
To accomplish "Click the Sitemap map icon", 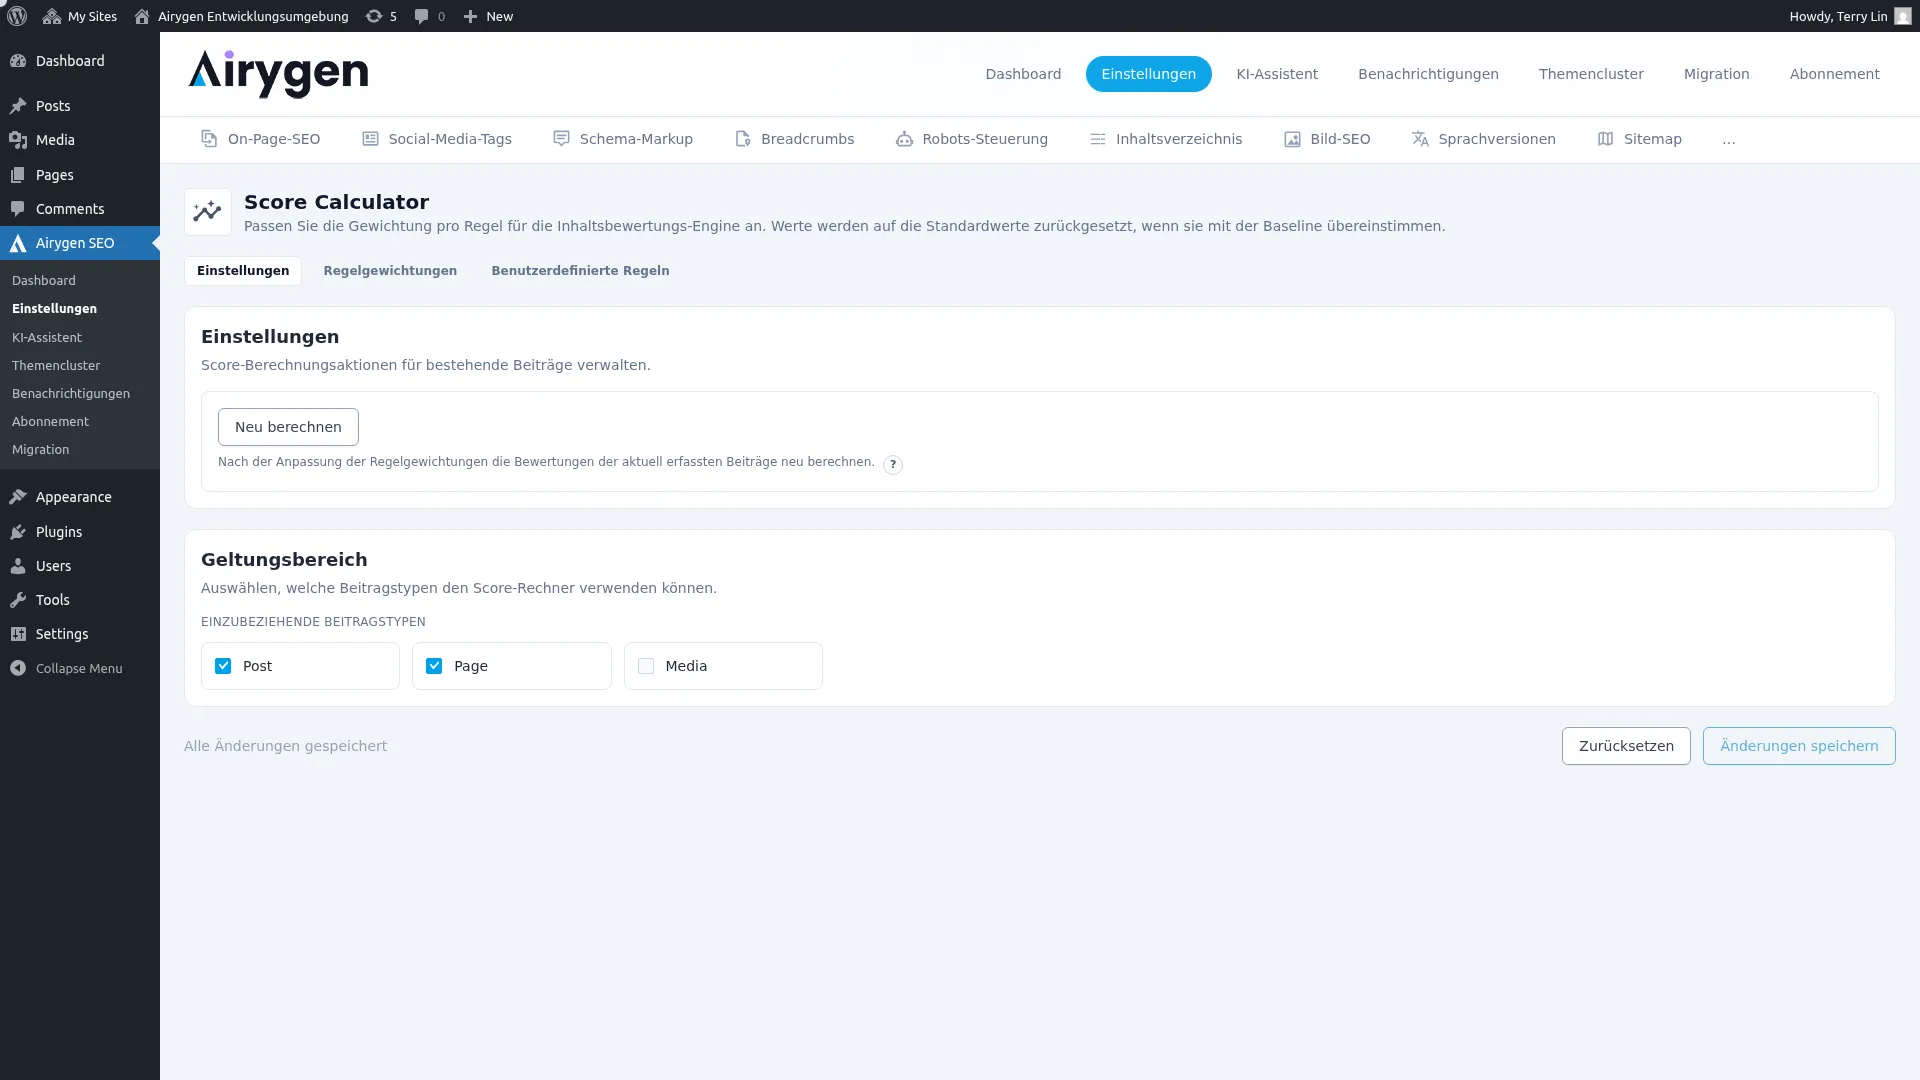I will (1606, 139).
